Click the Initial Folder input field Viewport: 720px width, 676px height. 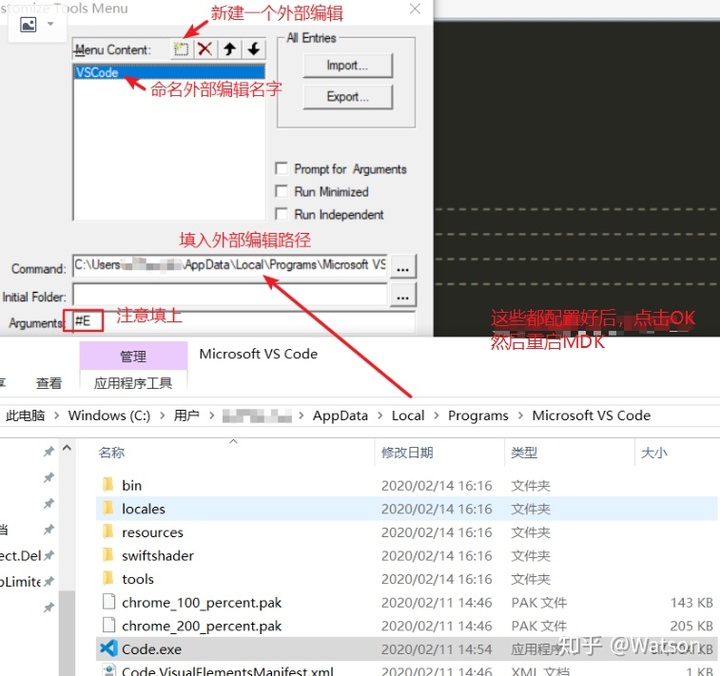(x=230, y=294)
